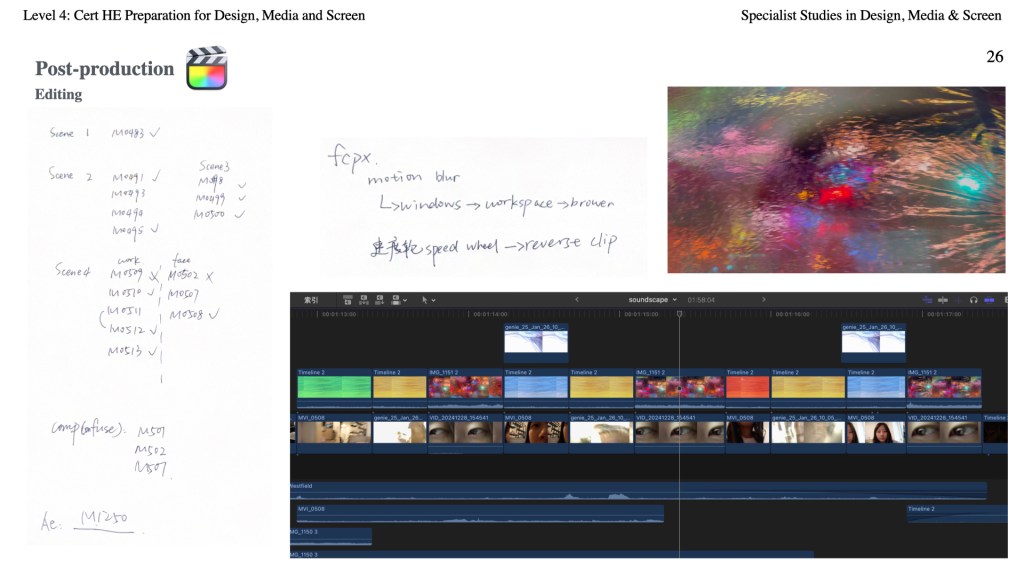This screenshot has height=576, width=1024.
Task: Click the append clip to storyline icon
Action: pyautogui.click(x=381, y=299)
